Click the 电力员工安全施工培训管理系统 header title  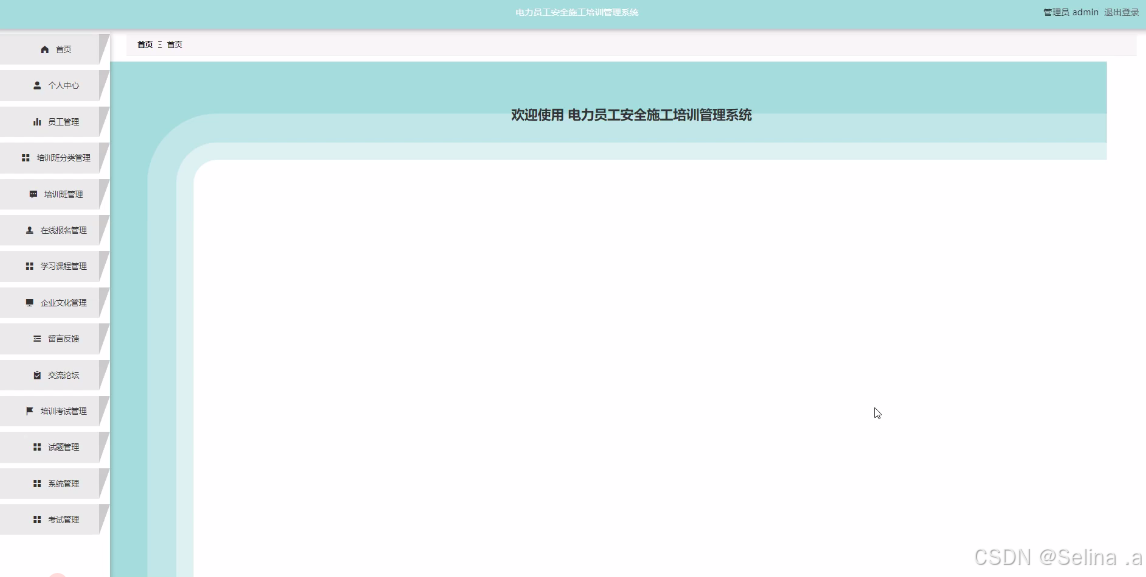click(577, 12)
